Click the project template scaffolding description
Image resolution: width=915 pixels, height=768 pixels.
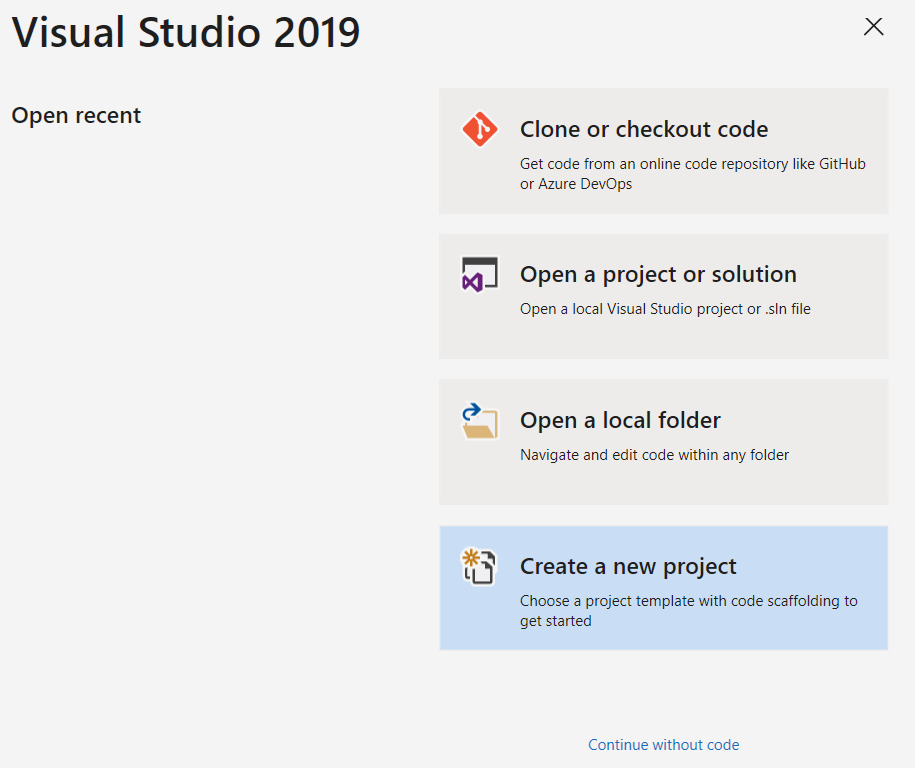pyautogui.click(x=688, y=611)
